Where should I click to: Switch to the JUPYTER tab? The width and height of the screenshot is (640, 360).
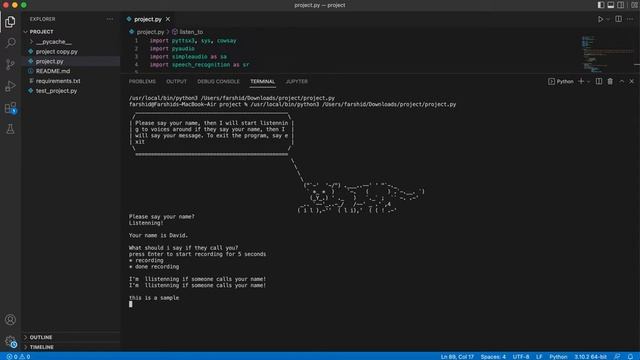297,82
